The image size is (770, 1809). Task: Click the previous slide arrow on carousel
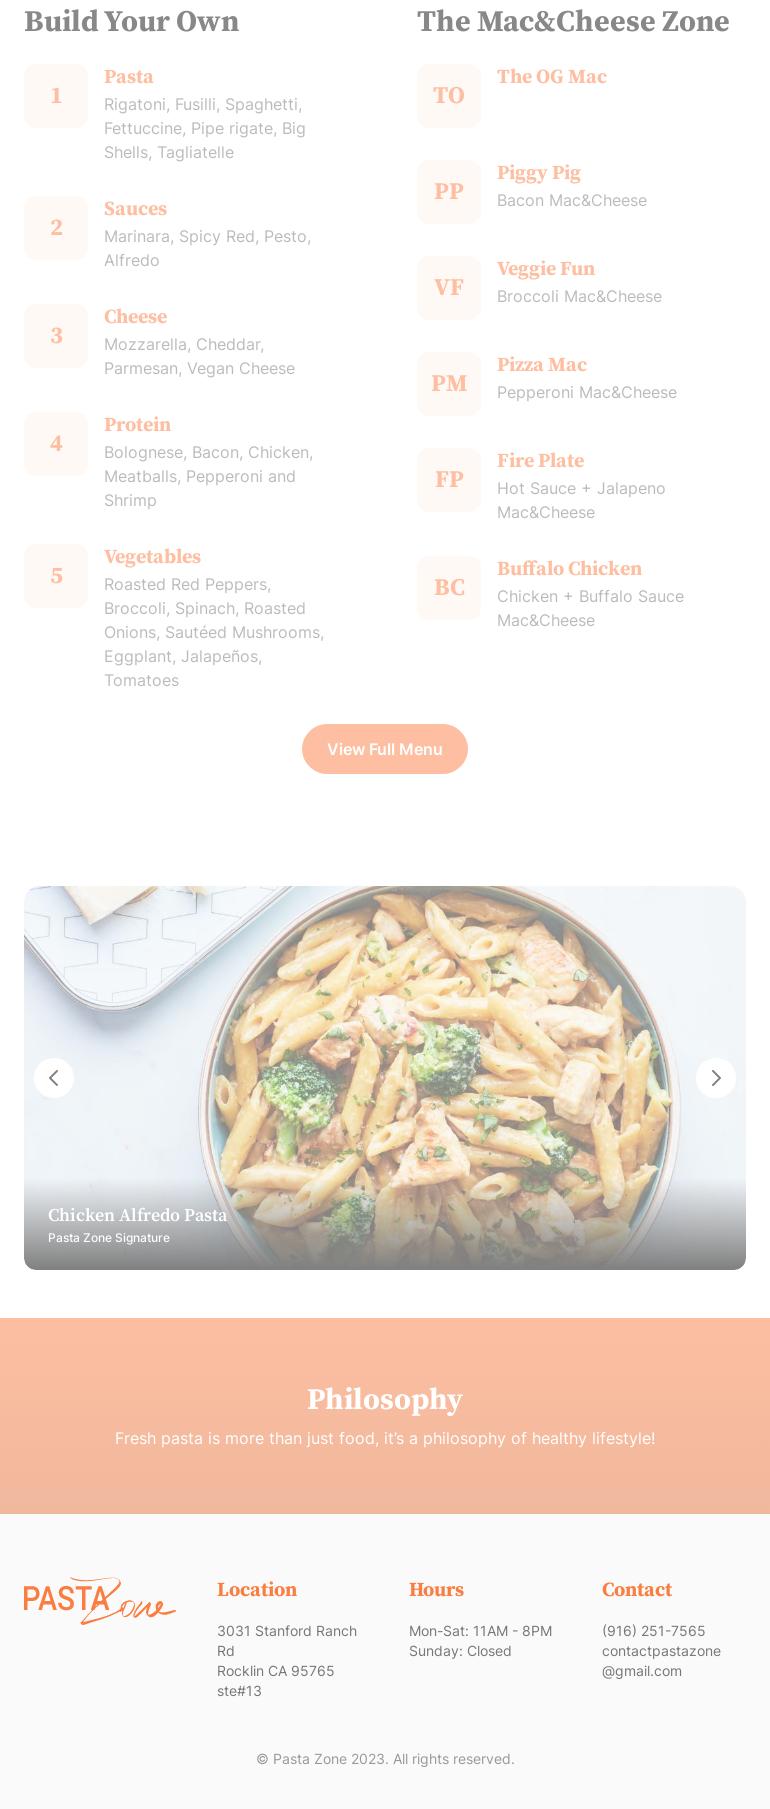[54, 1078]
